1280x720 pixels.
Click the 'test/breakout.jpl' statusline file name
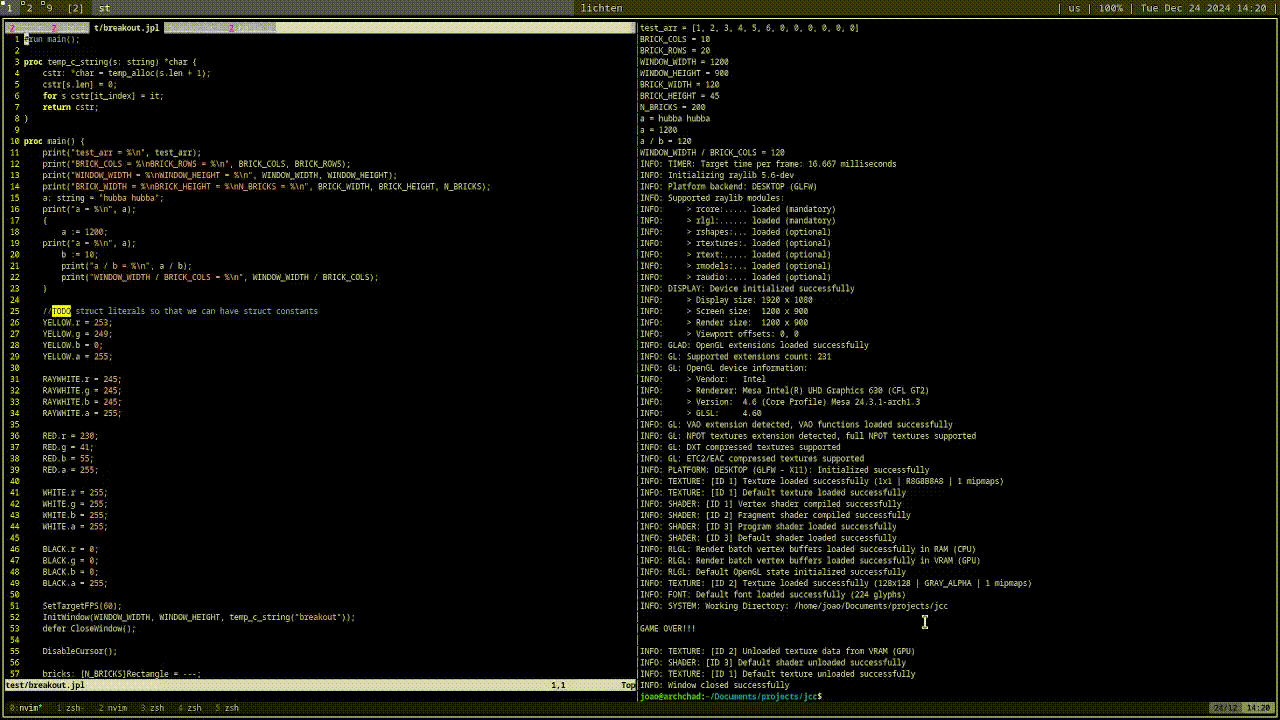45,685
